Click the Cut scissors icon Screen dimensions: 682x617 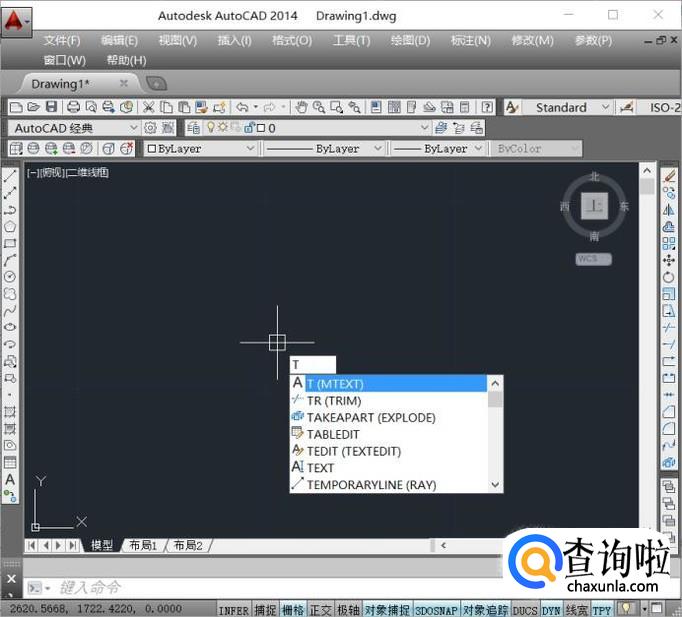click(148, 107)
